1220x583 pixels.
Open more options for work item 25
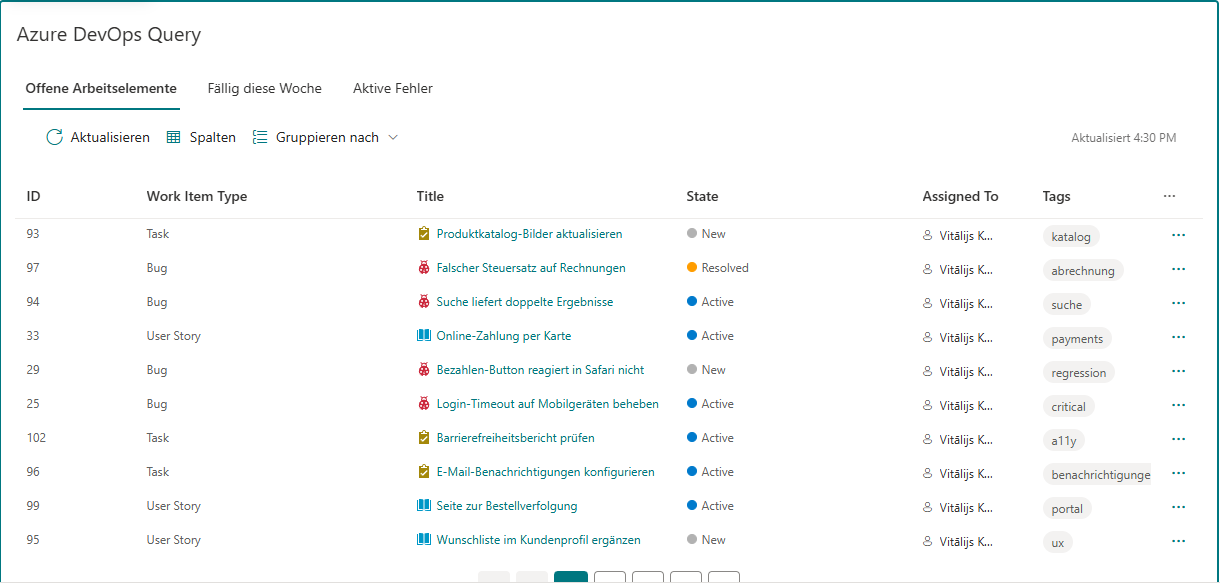(1178, 405)
